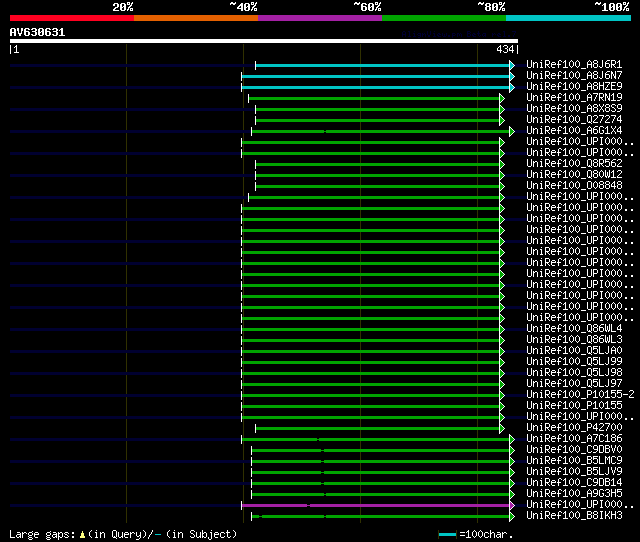Click the green arrowhead of the Q86WL4 alignment
This screenshot has height=542, width=640.
click(502, 329)
